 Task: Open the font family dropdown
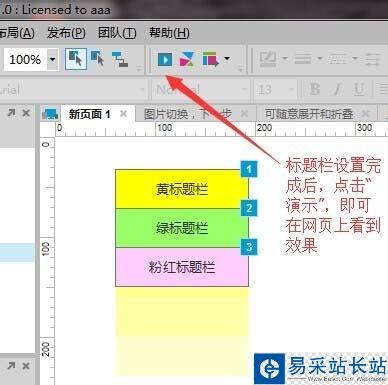click(x=141, y=89)
